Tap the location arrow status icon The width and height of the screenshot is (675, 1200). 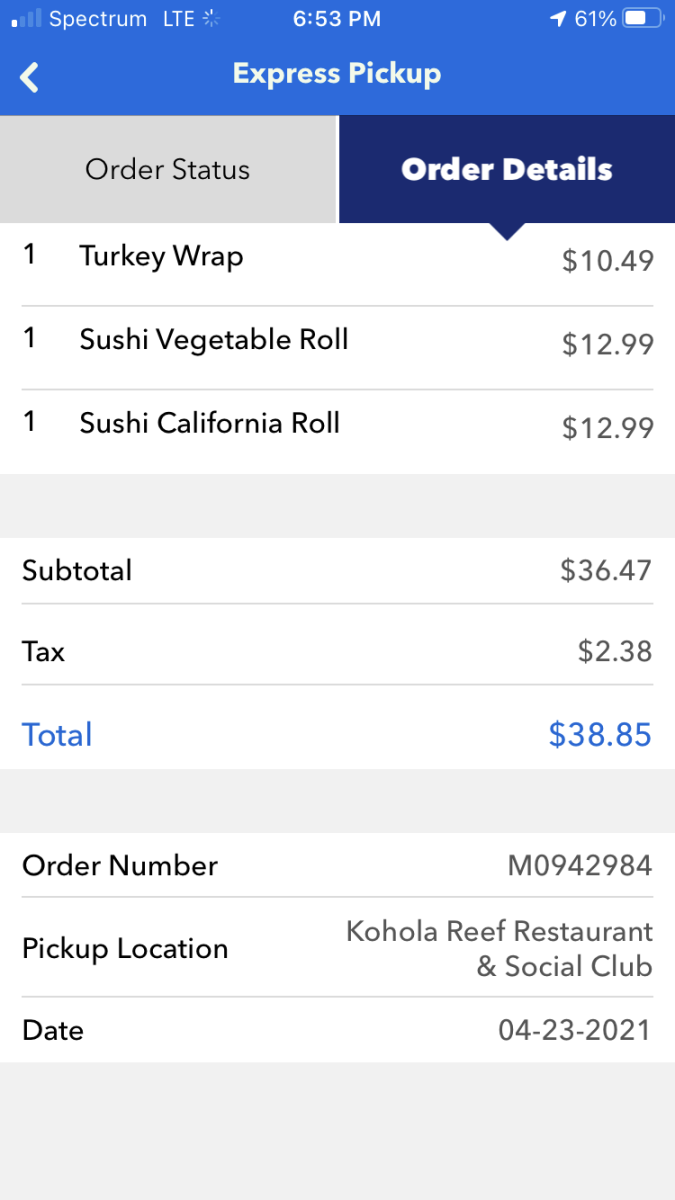558,19
